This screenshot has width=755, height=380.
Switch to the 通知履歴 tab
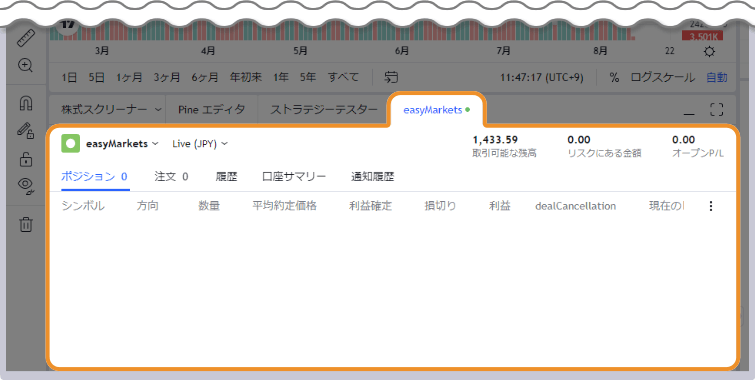373,177
